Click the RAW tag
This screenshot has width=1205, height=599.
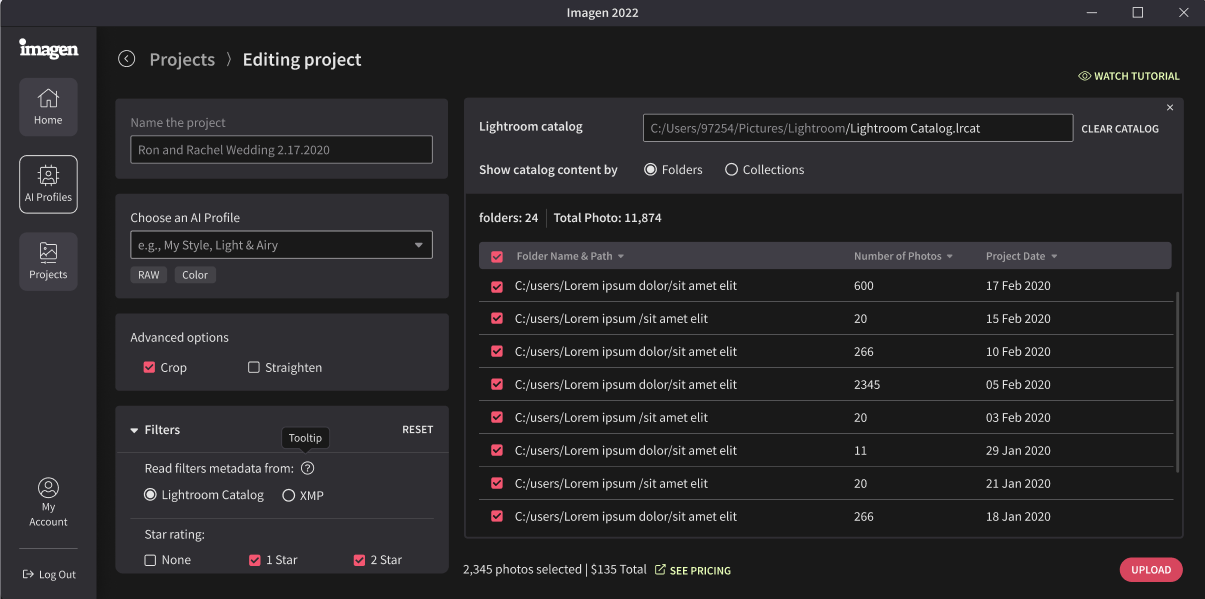click(x=148, y=275)
